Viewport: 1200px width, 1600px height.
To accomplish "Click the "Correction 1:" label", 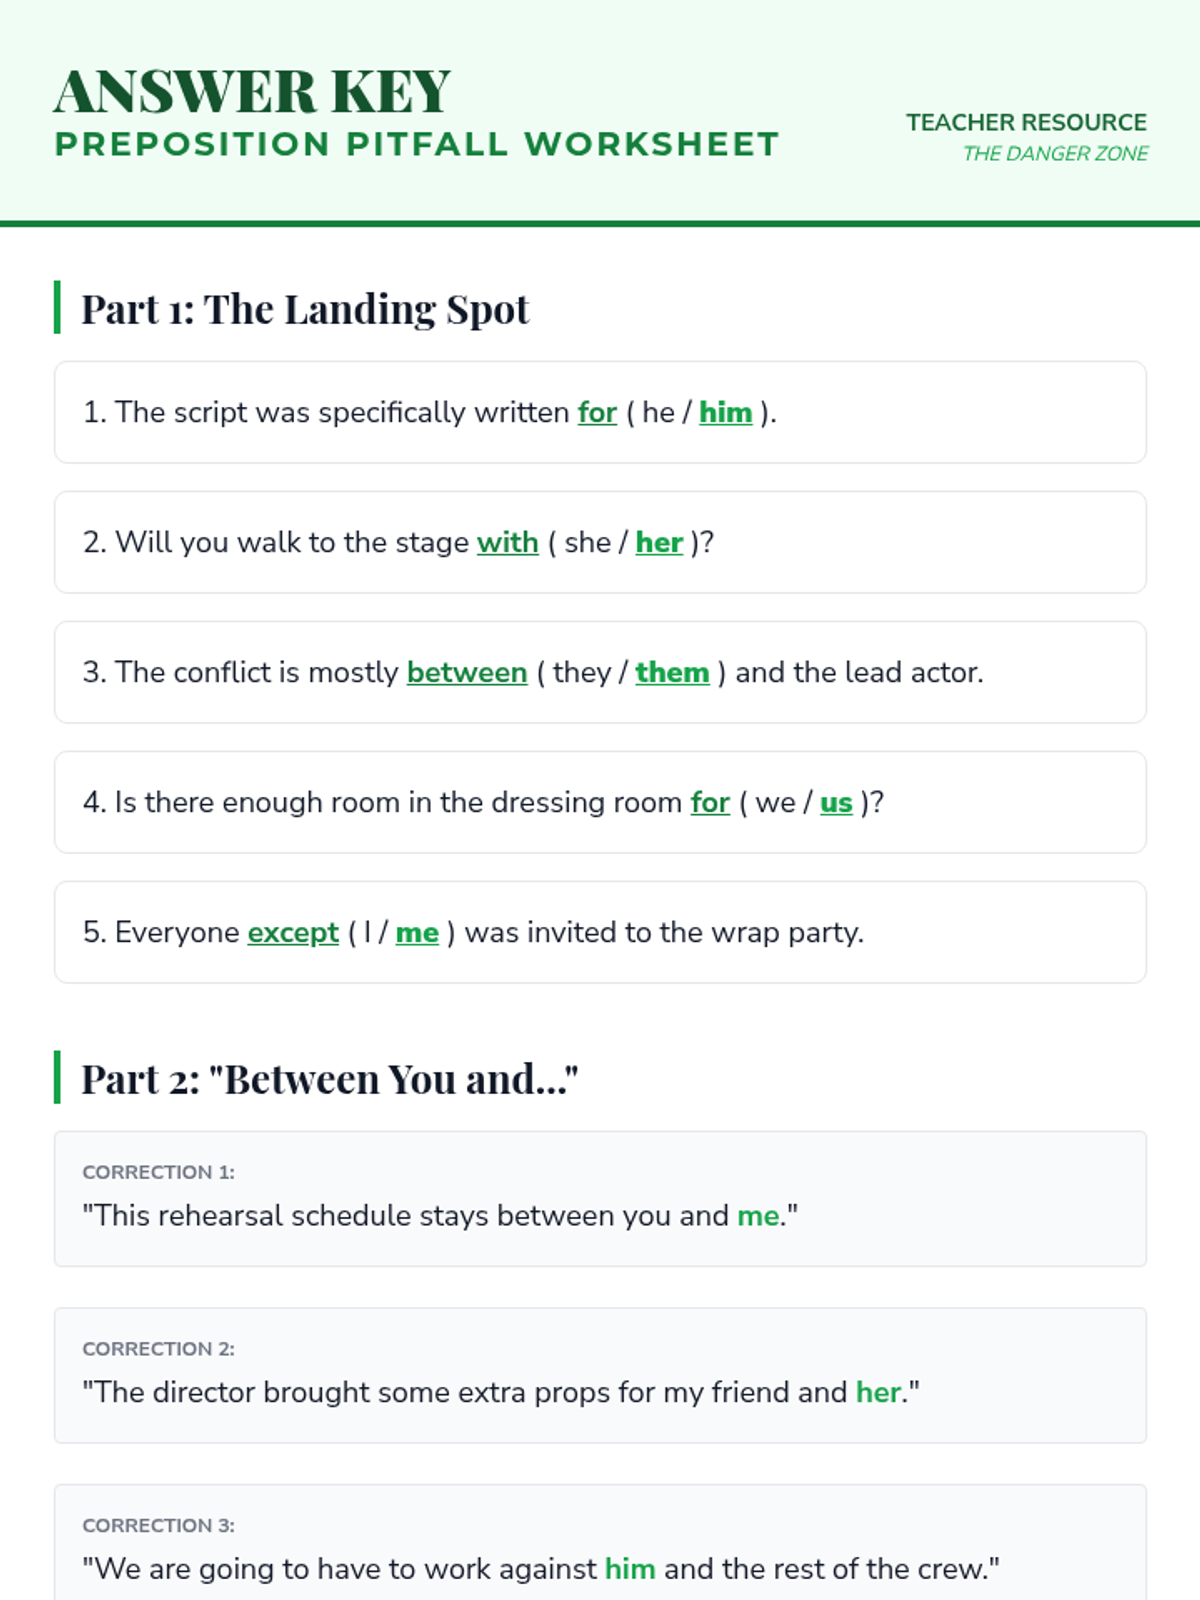I will point(158,1172).
